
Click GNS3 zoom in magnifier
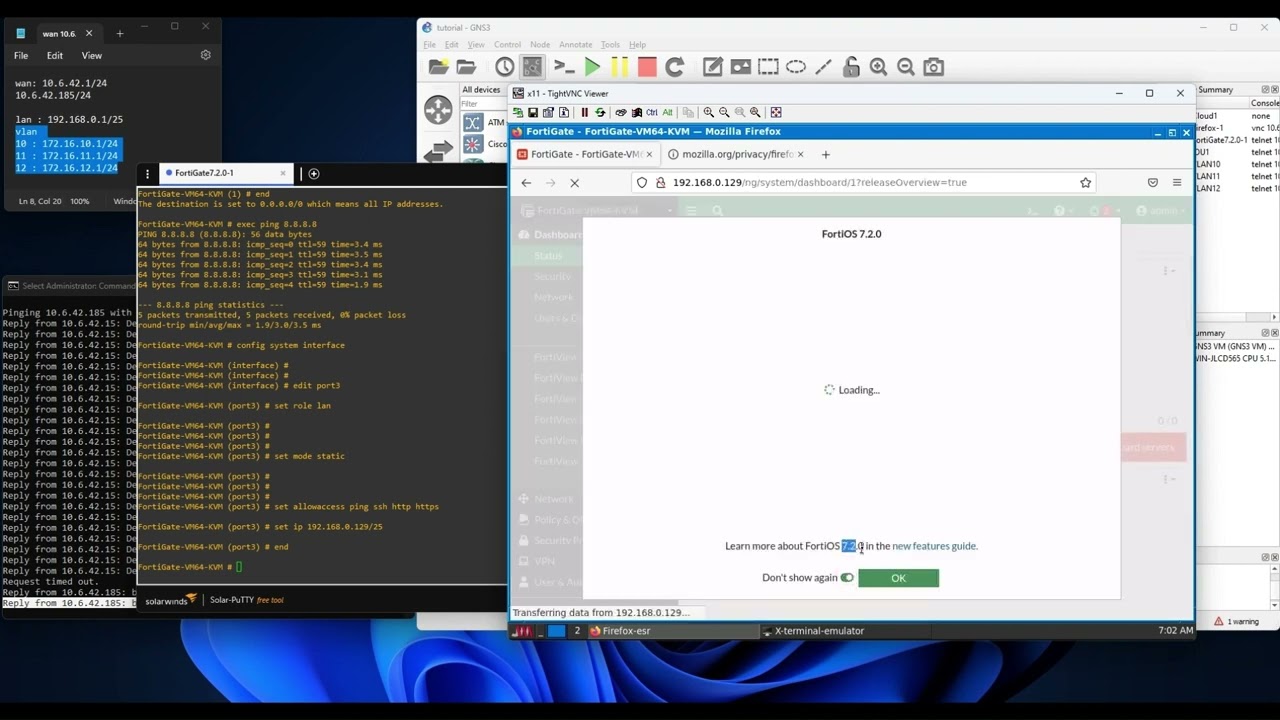878,67
